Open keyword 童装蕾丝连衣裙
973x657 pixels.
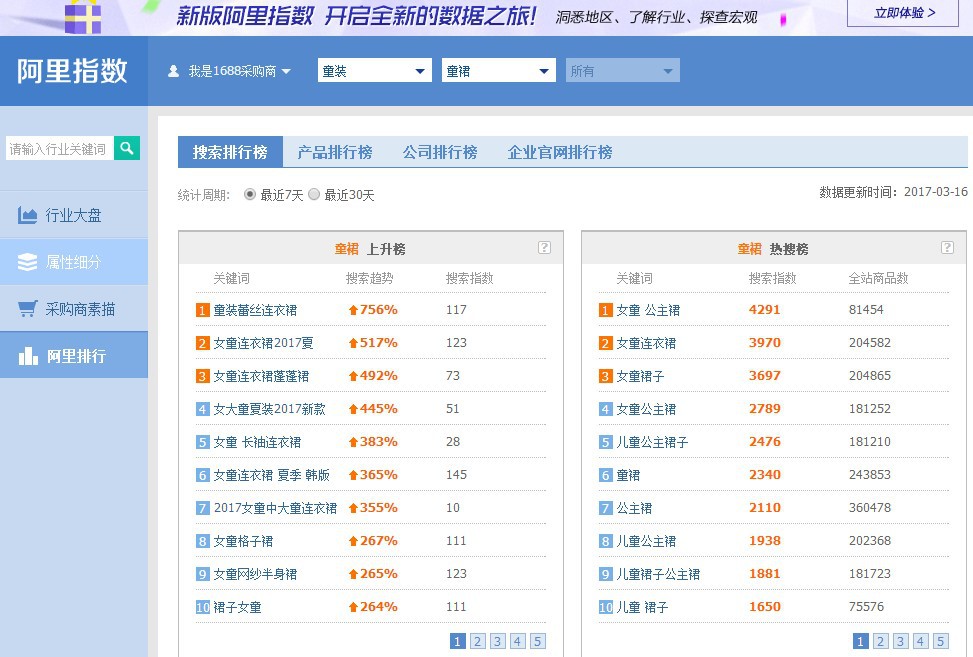click(x=255, y=310)
